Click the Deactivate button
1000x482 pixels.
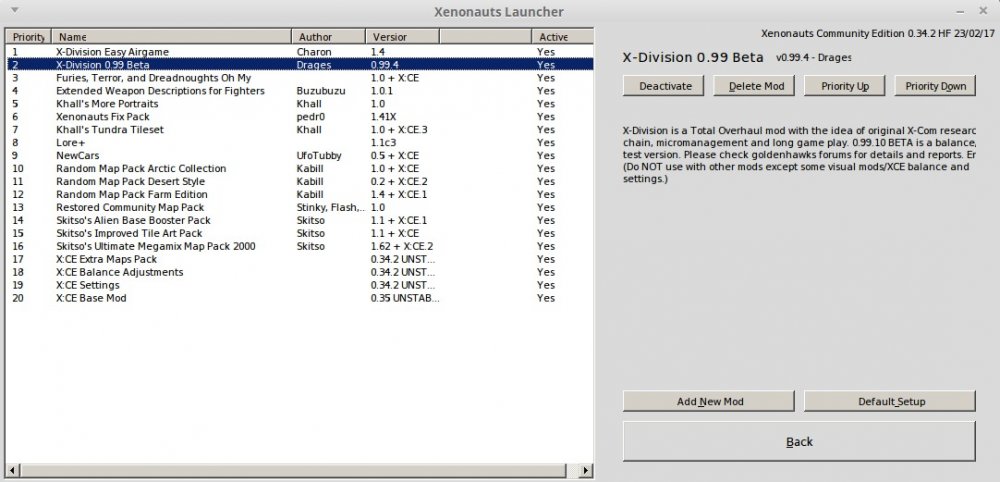point(663,86)
